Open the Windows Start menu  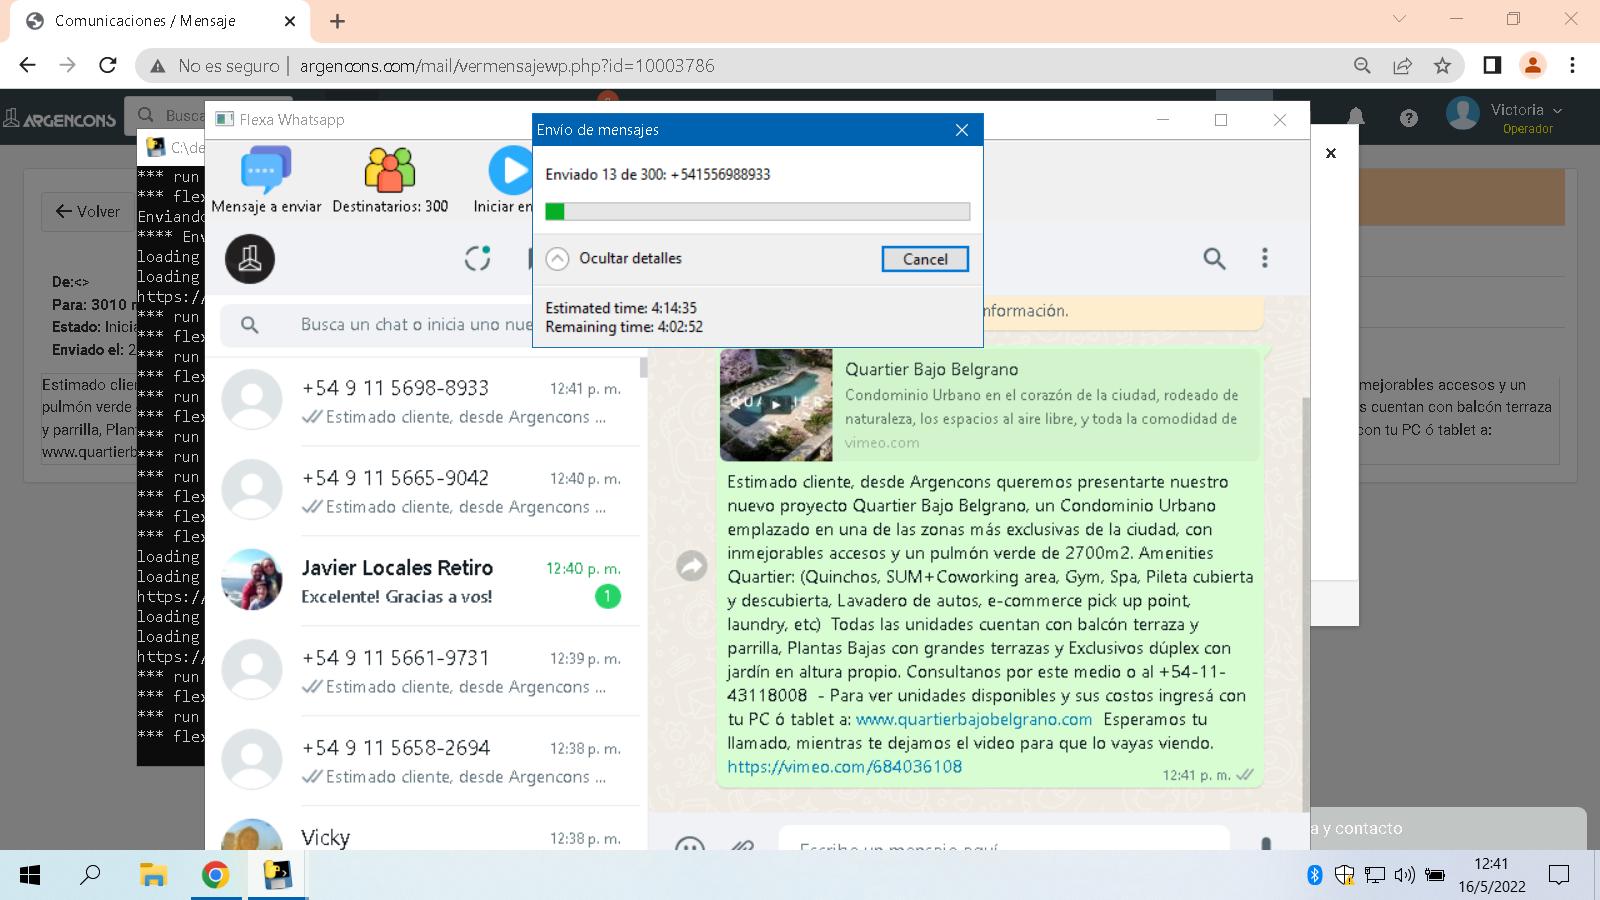(30, 876)
